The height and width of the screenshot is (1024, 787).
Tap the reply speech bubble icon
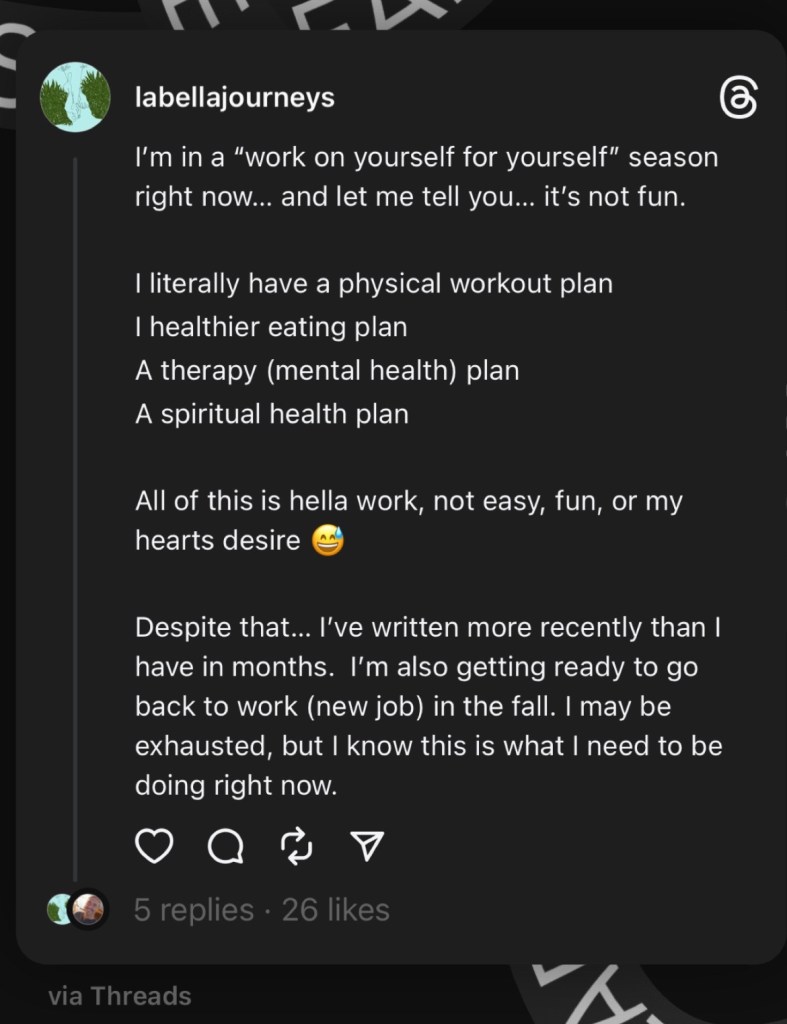225,848
